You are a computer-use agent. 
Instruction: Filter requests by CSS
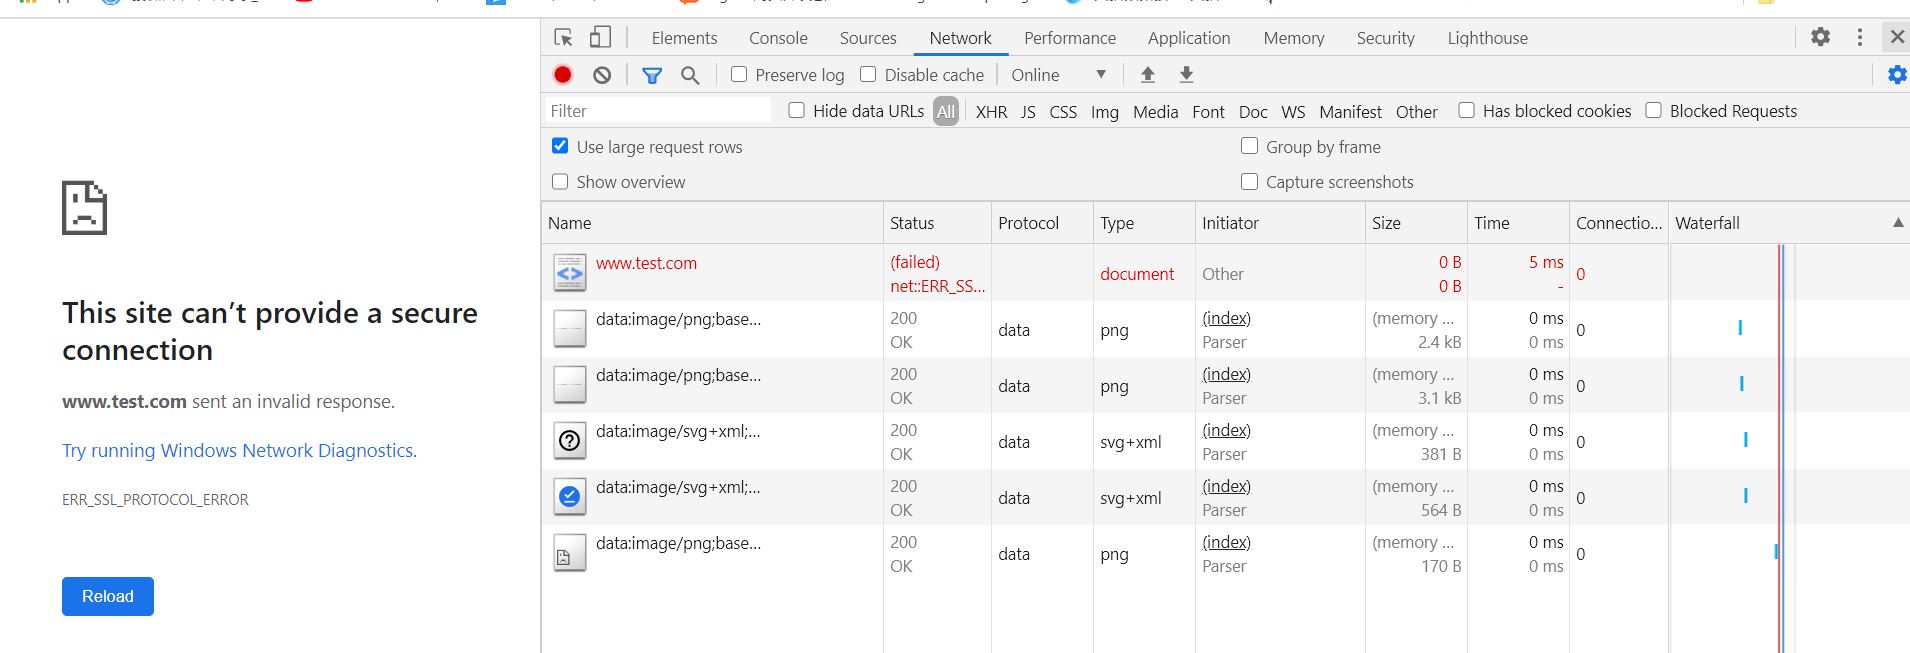pos(1063,112)
